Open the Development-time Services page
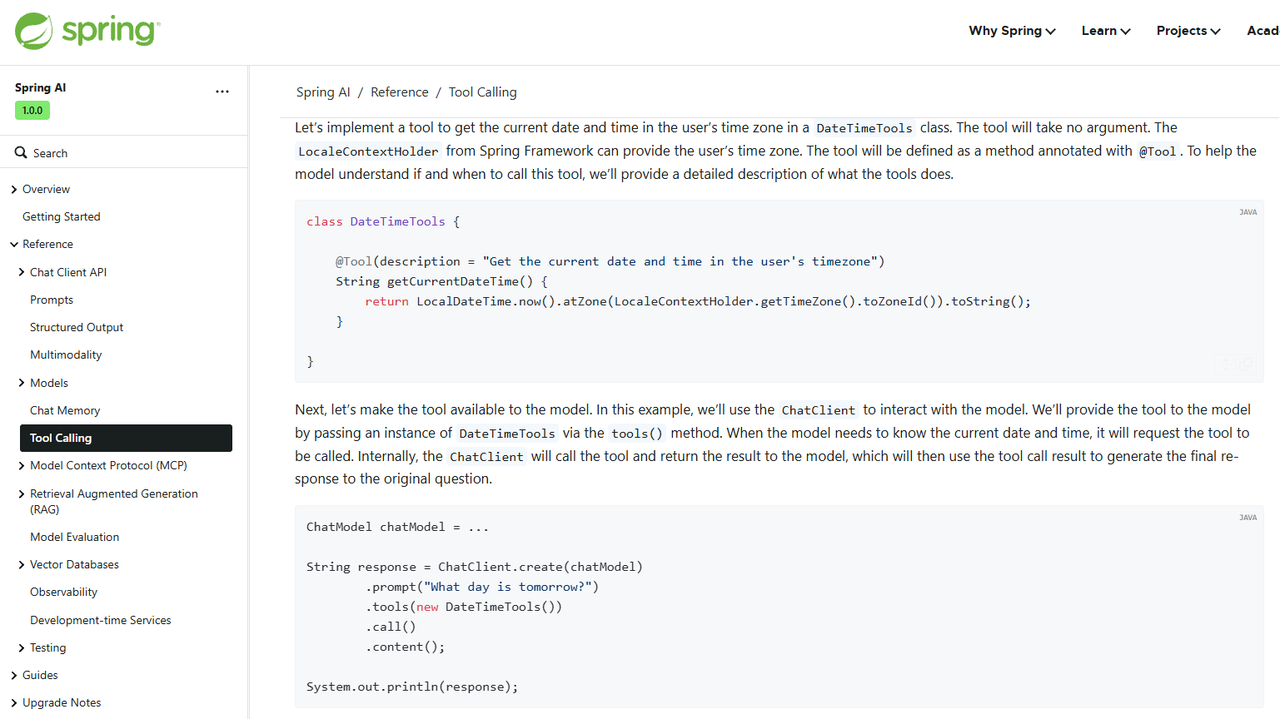The height and width of the screenshot is (719, 1280). [101, 620]
